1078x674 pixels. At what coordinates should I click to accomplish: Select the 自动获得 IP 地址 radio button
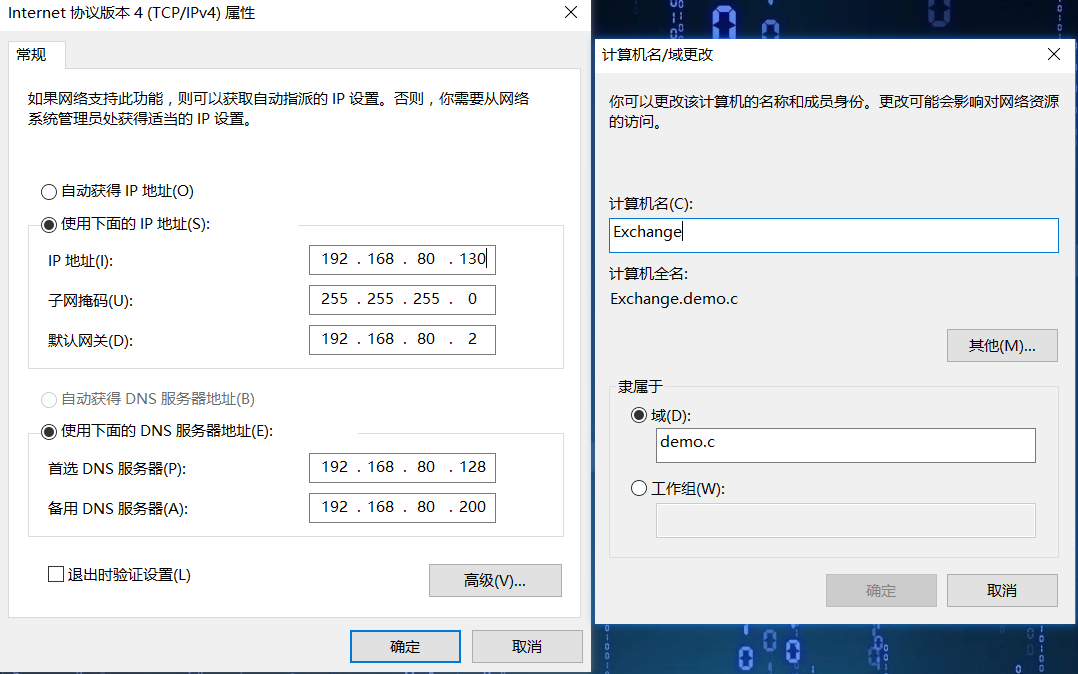[49, 191]
